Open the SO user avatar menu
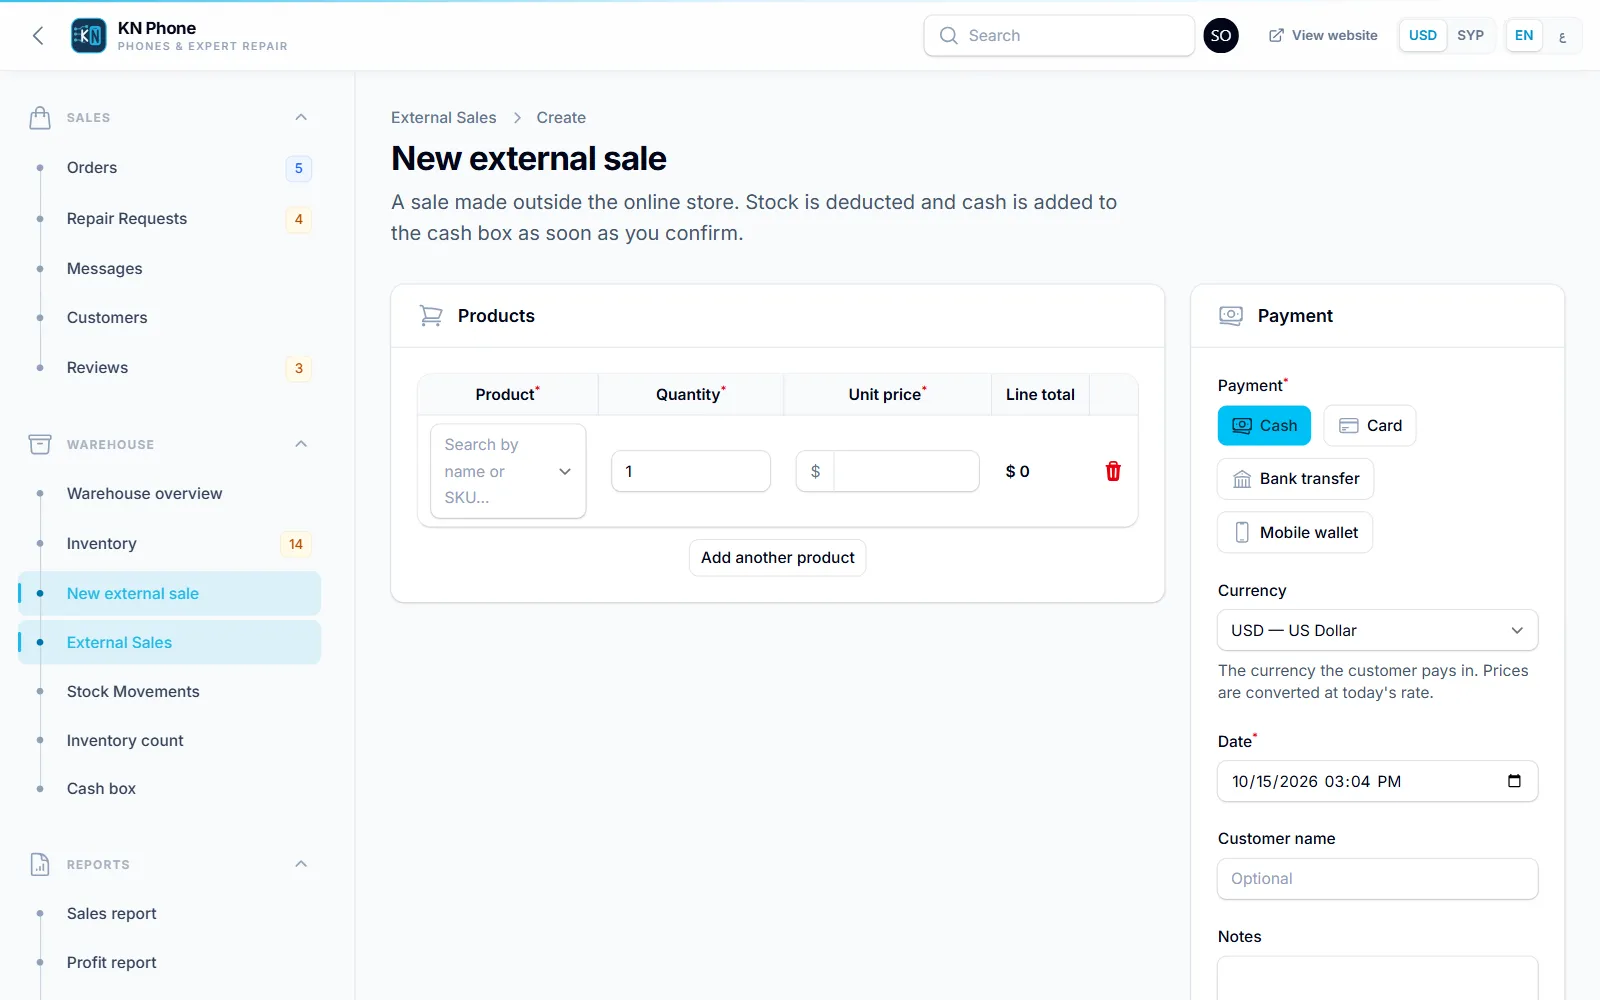Image resolution: width=1600 pixels, height=1000 pixels. (x=1221, y=36)
